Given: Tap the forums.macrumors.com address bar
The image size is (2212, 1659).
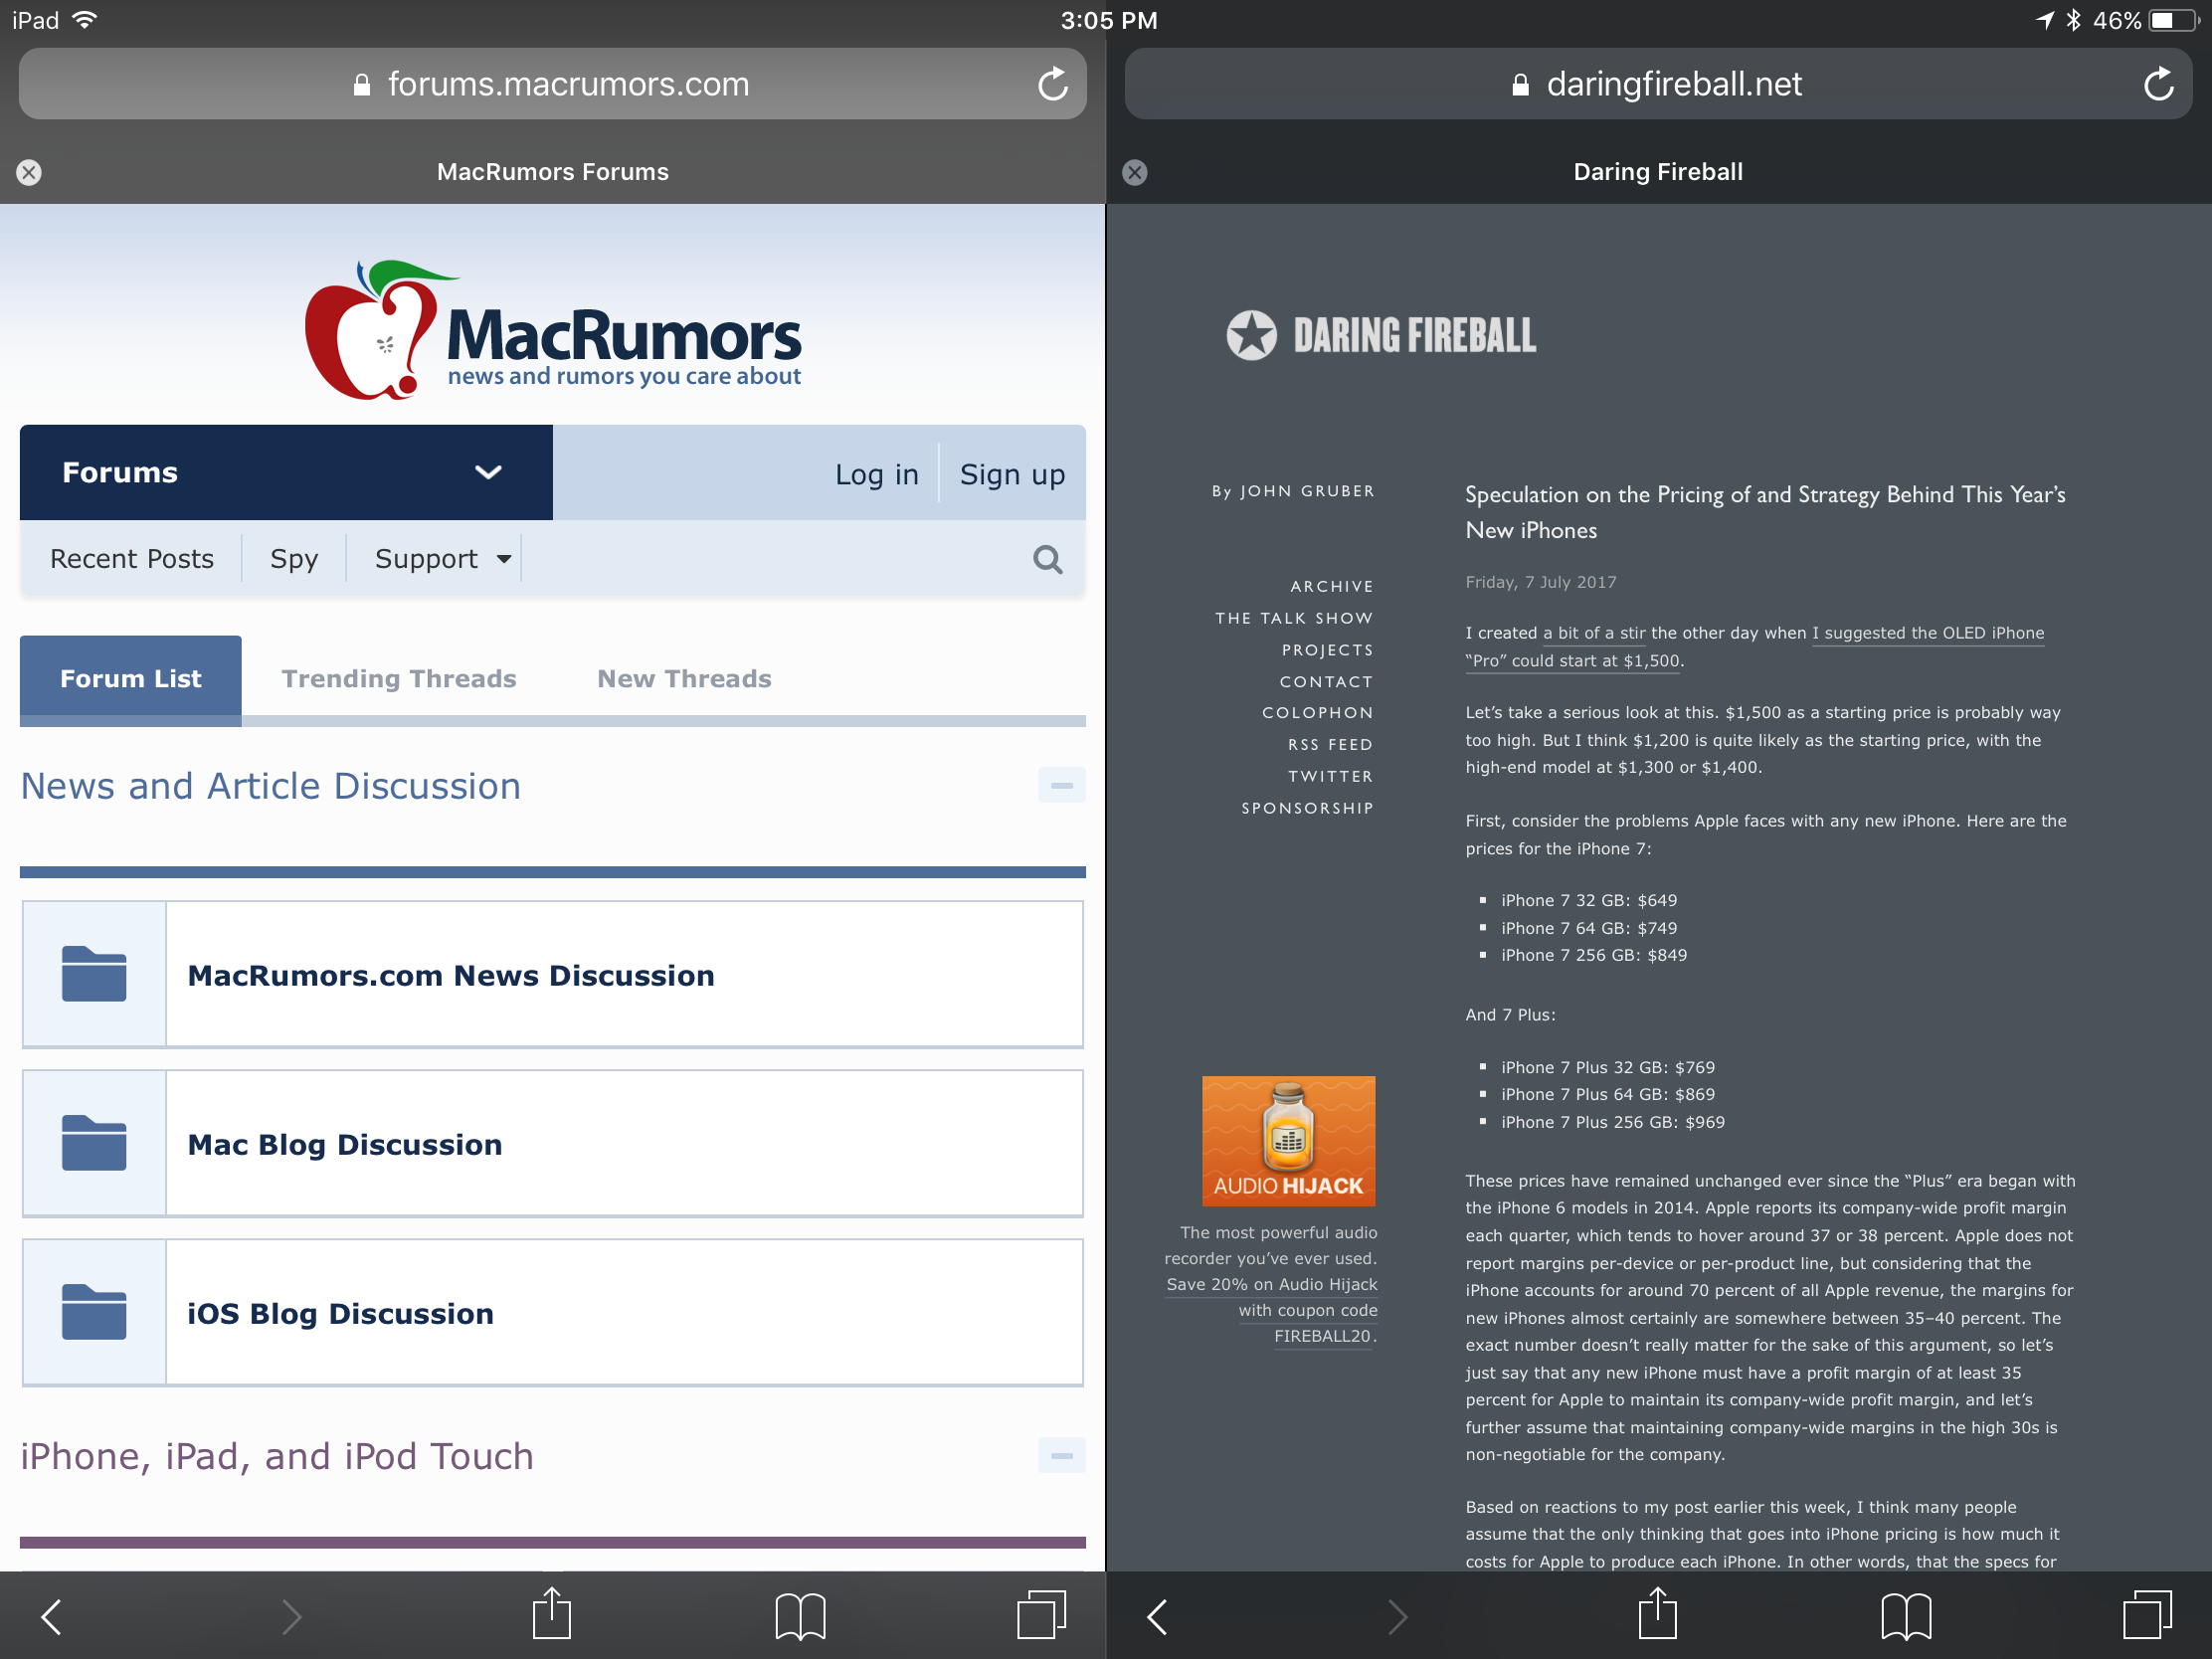Looking at the screenshot, I should (x=553, y=84).
